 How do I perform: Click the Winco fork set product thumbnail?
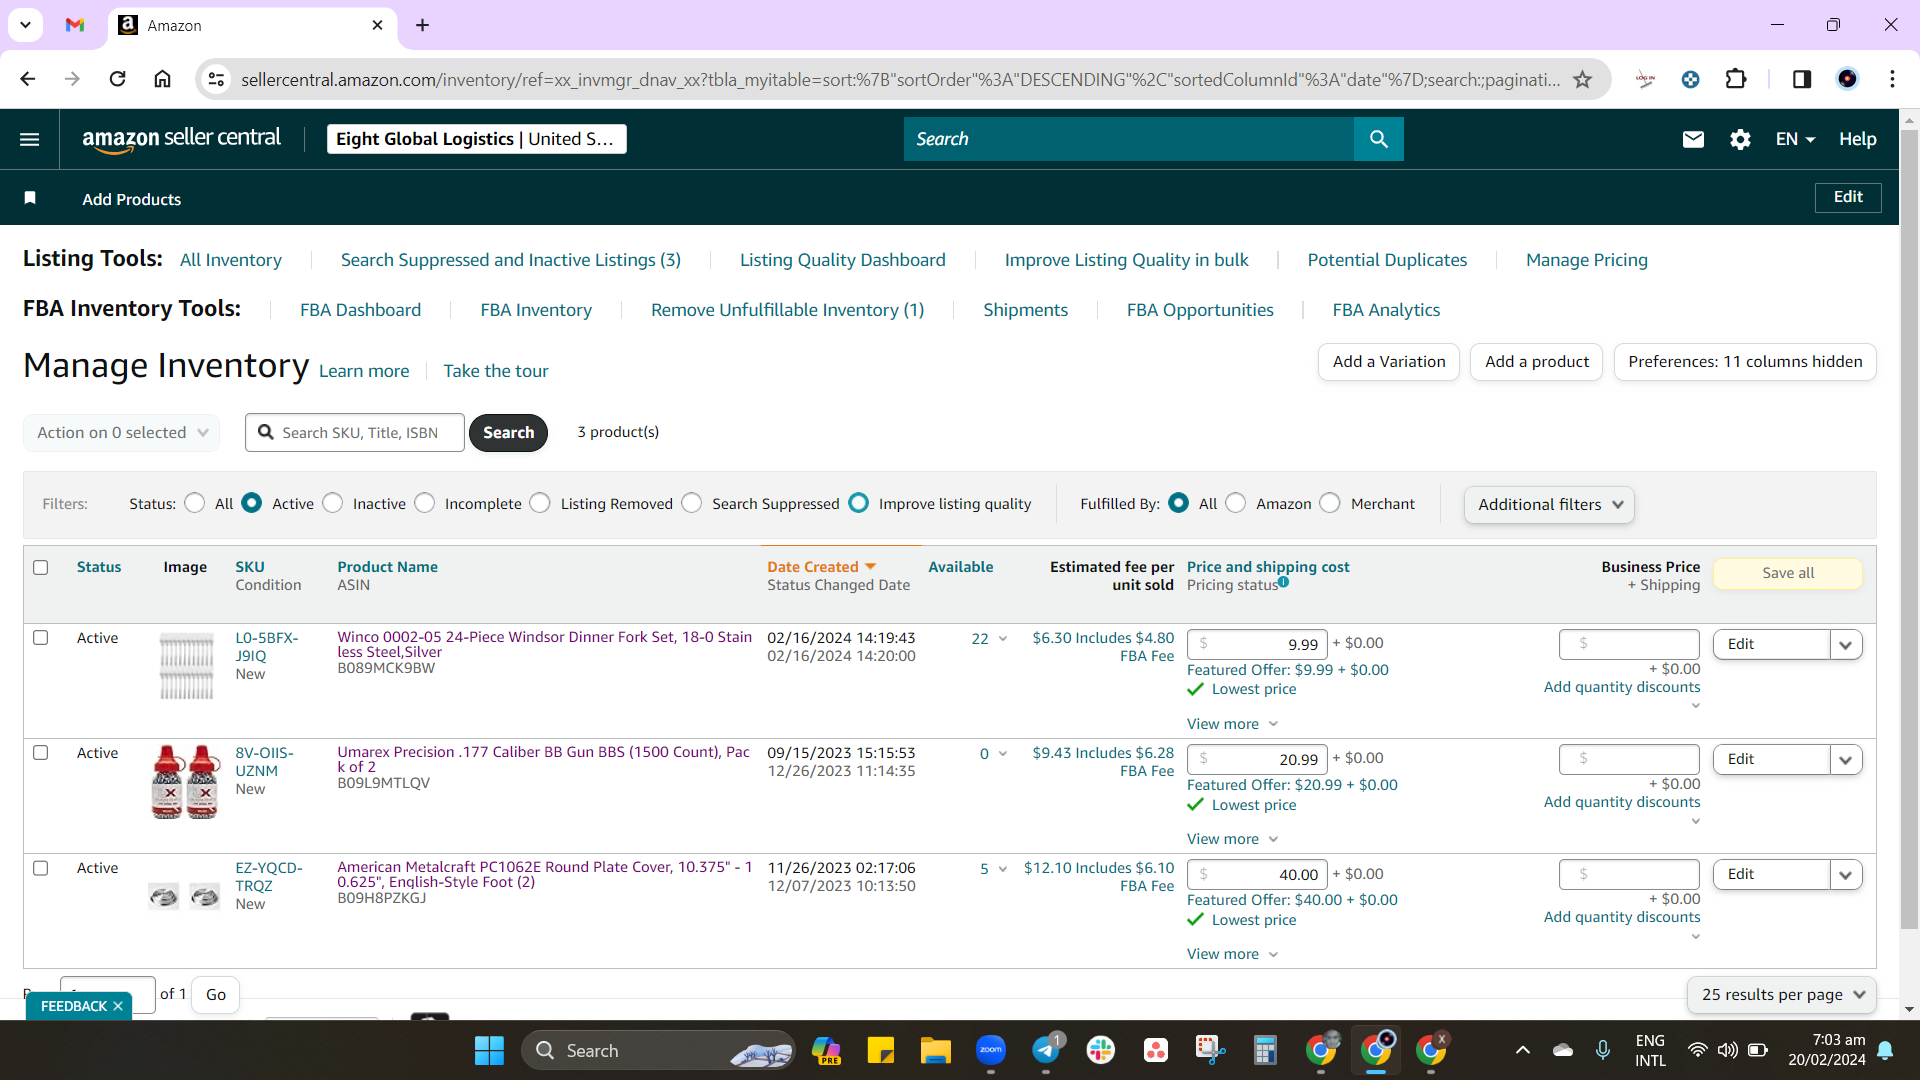click(187, 666)
